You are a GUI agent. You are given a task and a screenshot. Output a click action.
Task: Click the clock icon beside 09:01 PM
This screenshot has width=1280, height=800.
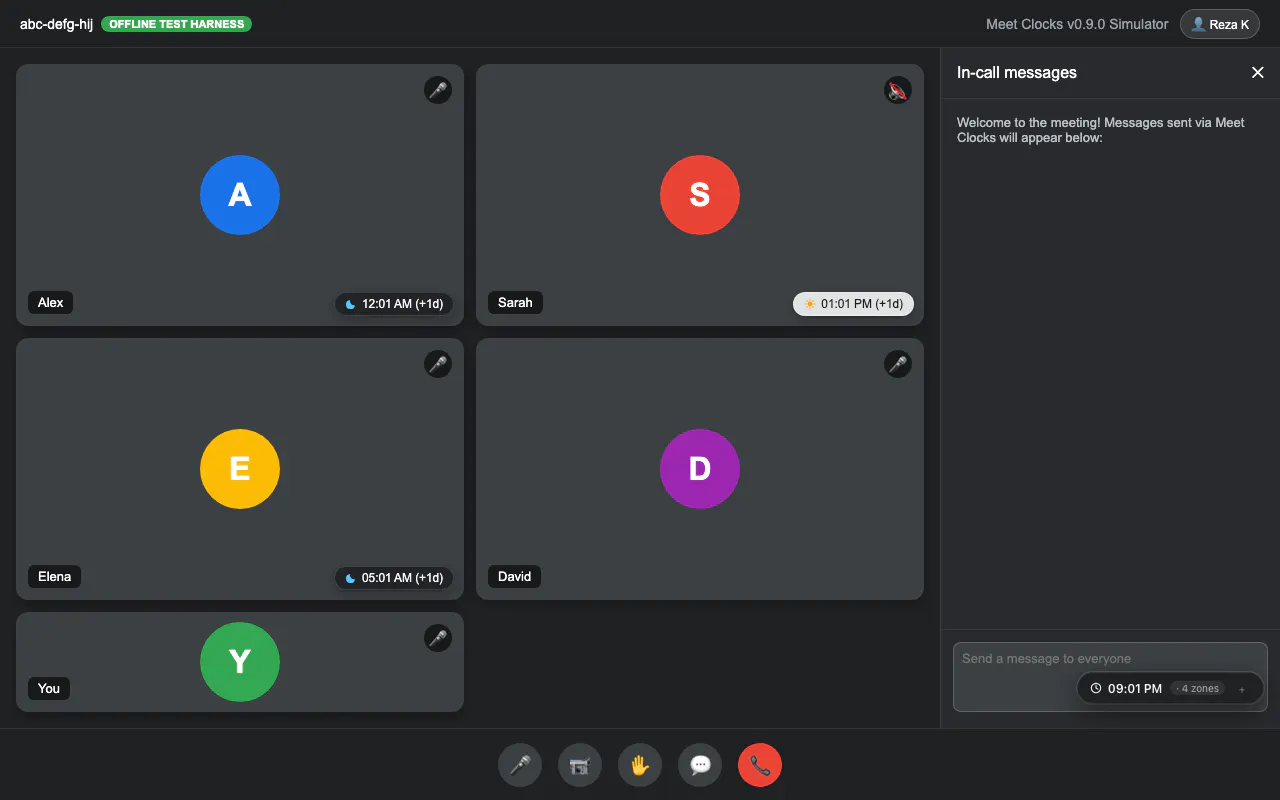click(x=1096, y=689)
